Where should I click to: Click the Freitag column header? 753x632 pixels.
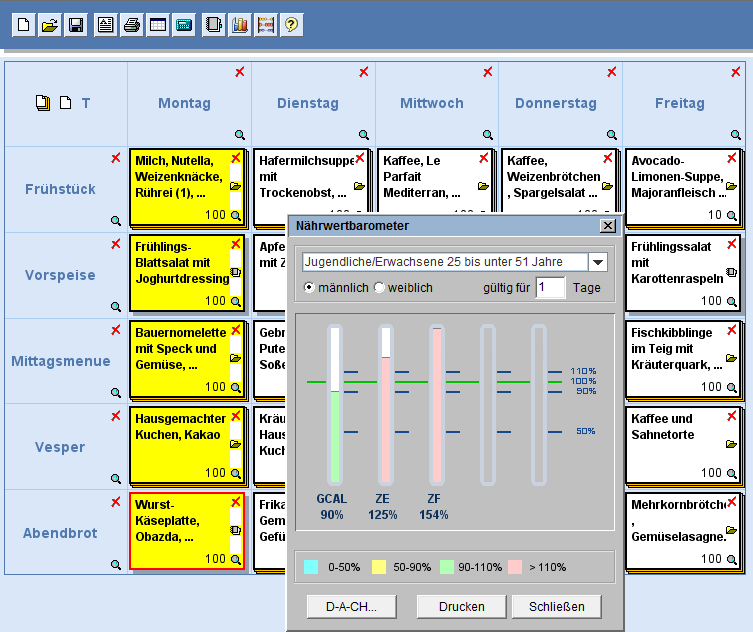coord(680,103)
